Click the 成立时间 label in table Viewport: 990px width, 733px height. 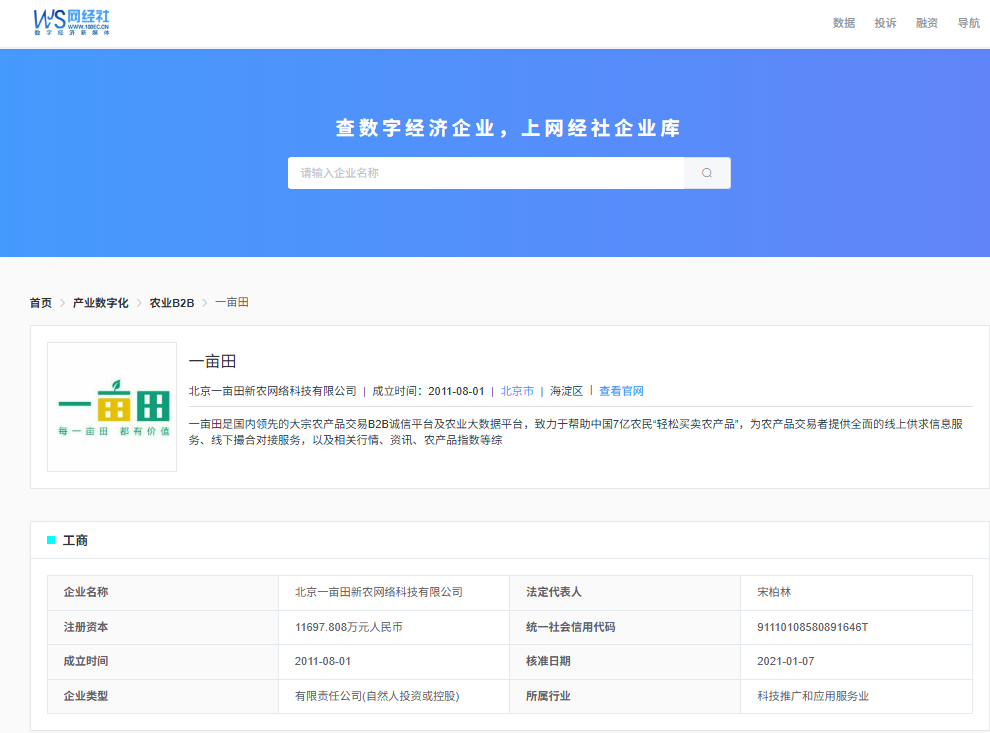(x=86, y=661)
